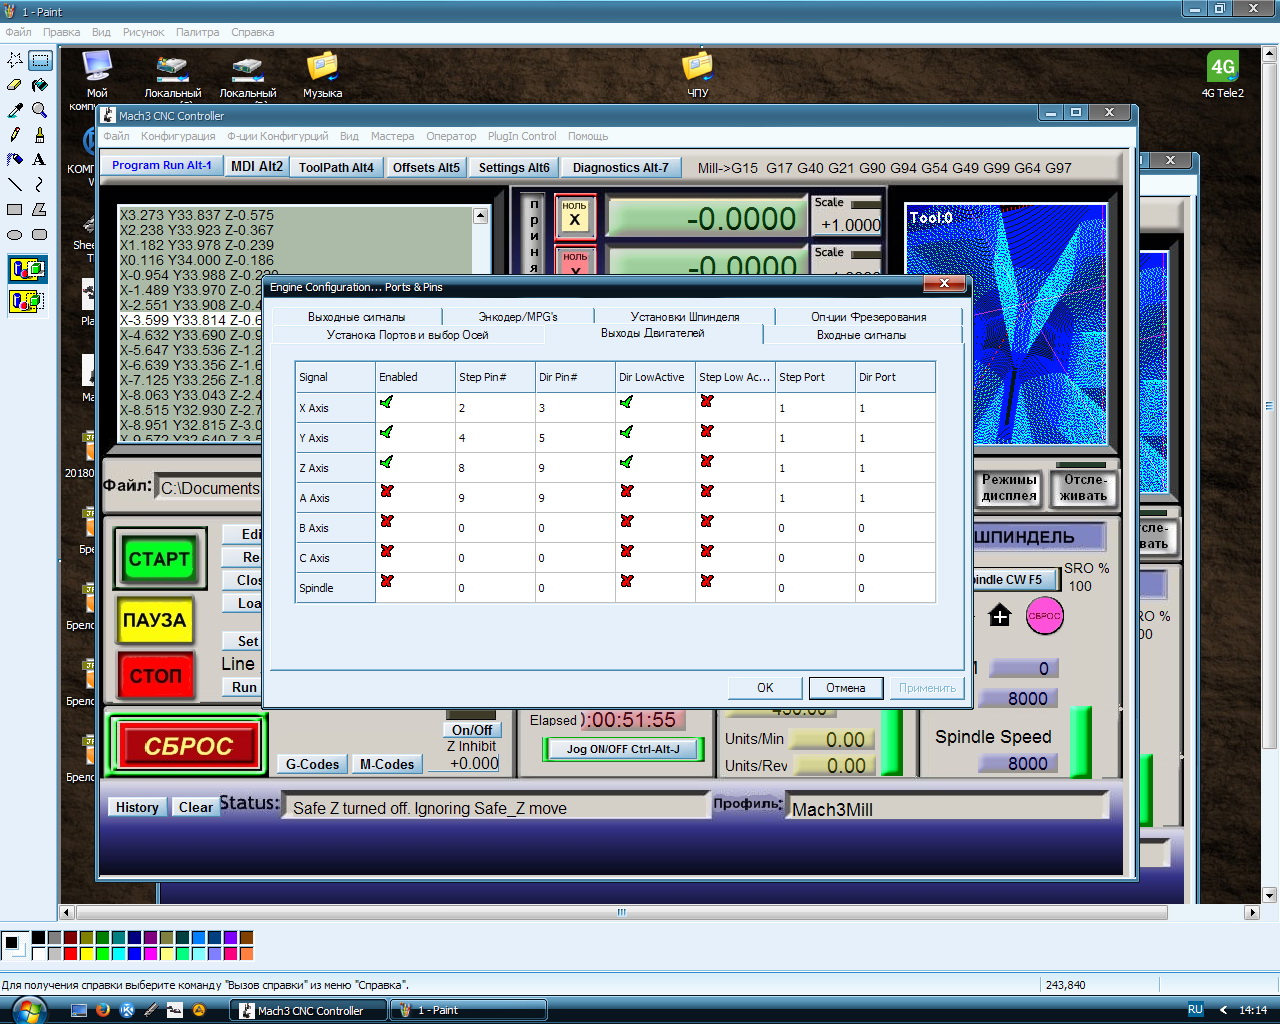This screenshot has width=1280, height=1024.
Task: Click the spindle home-plus icon in Mach3
Action: click(1000, 615)
